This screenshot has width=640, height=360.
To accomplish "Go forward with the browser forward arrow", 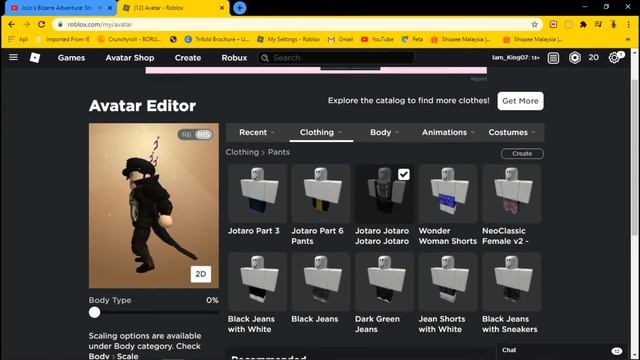I will 27,24.
